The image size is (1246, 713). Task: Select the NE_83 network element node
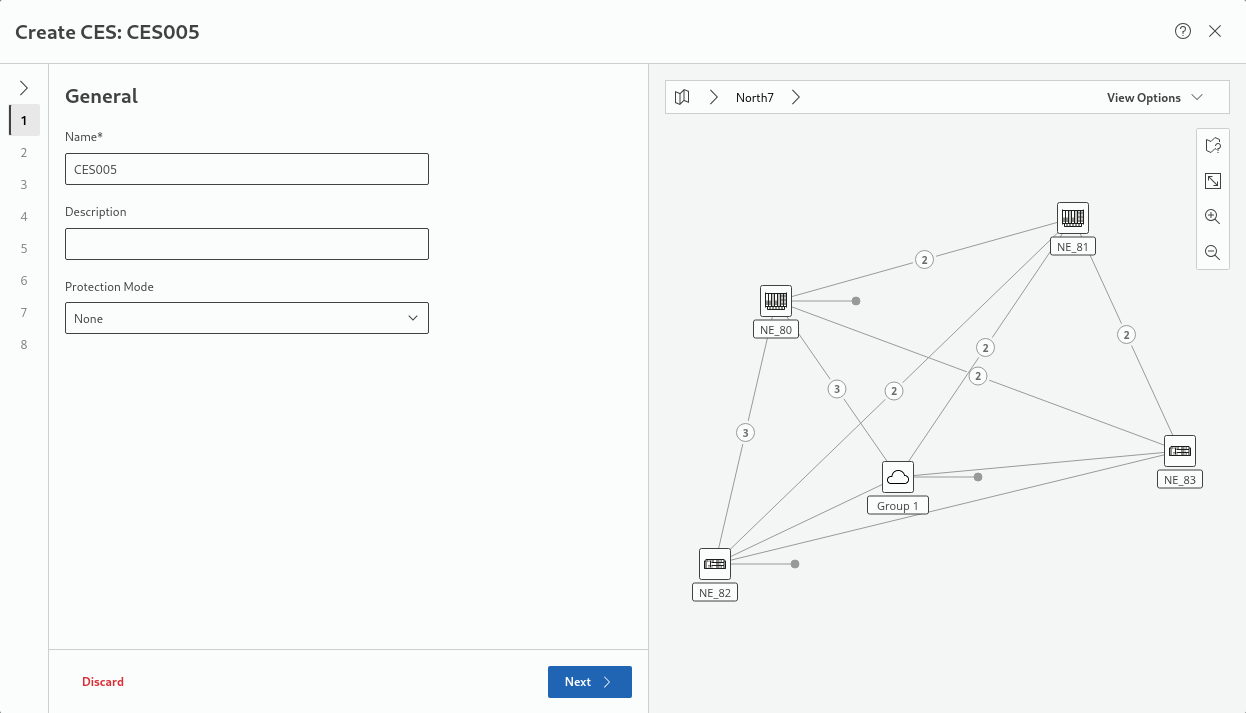pyautogui.click(x=1180, y=451)
